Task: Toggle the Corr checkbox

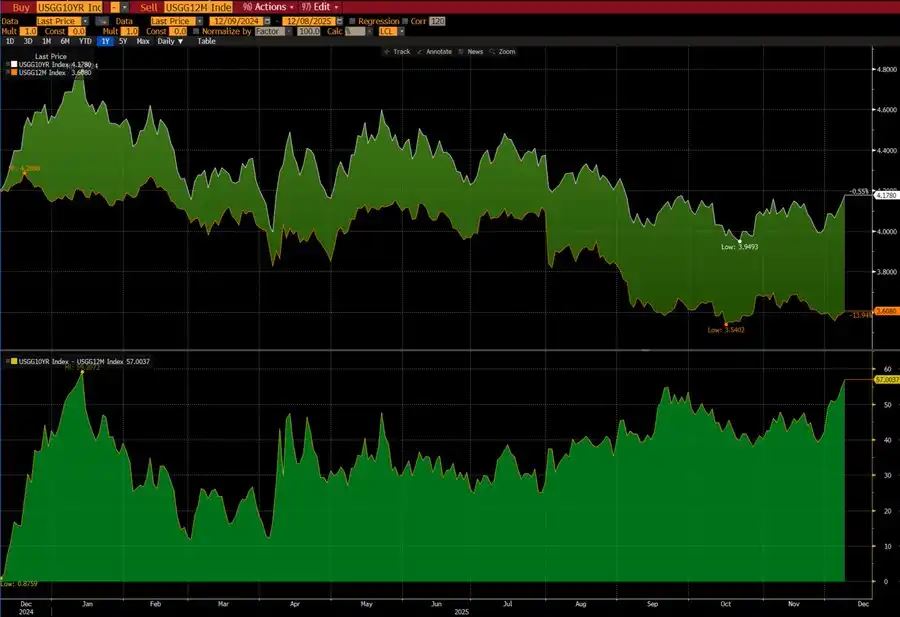Action: click(405, 21)
